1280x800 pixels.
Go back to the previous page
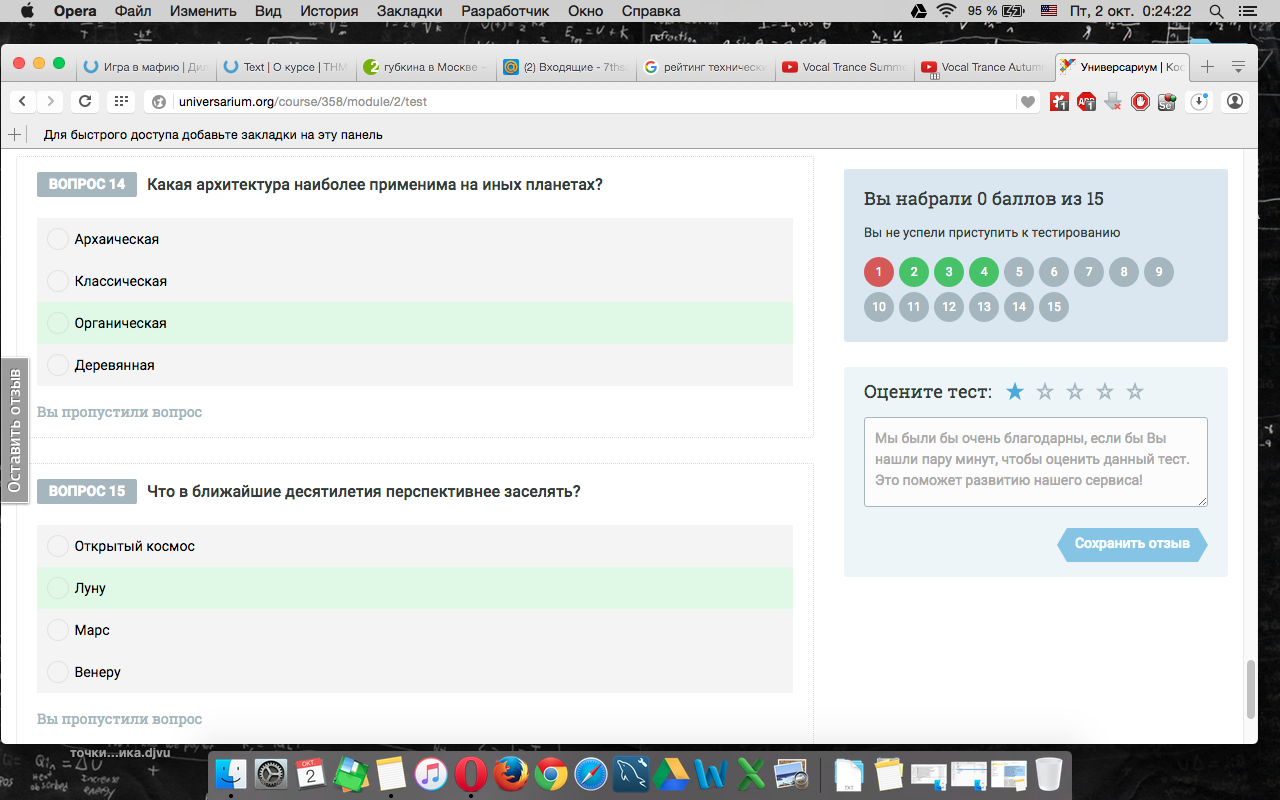22,101
